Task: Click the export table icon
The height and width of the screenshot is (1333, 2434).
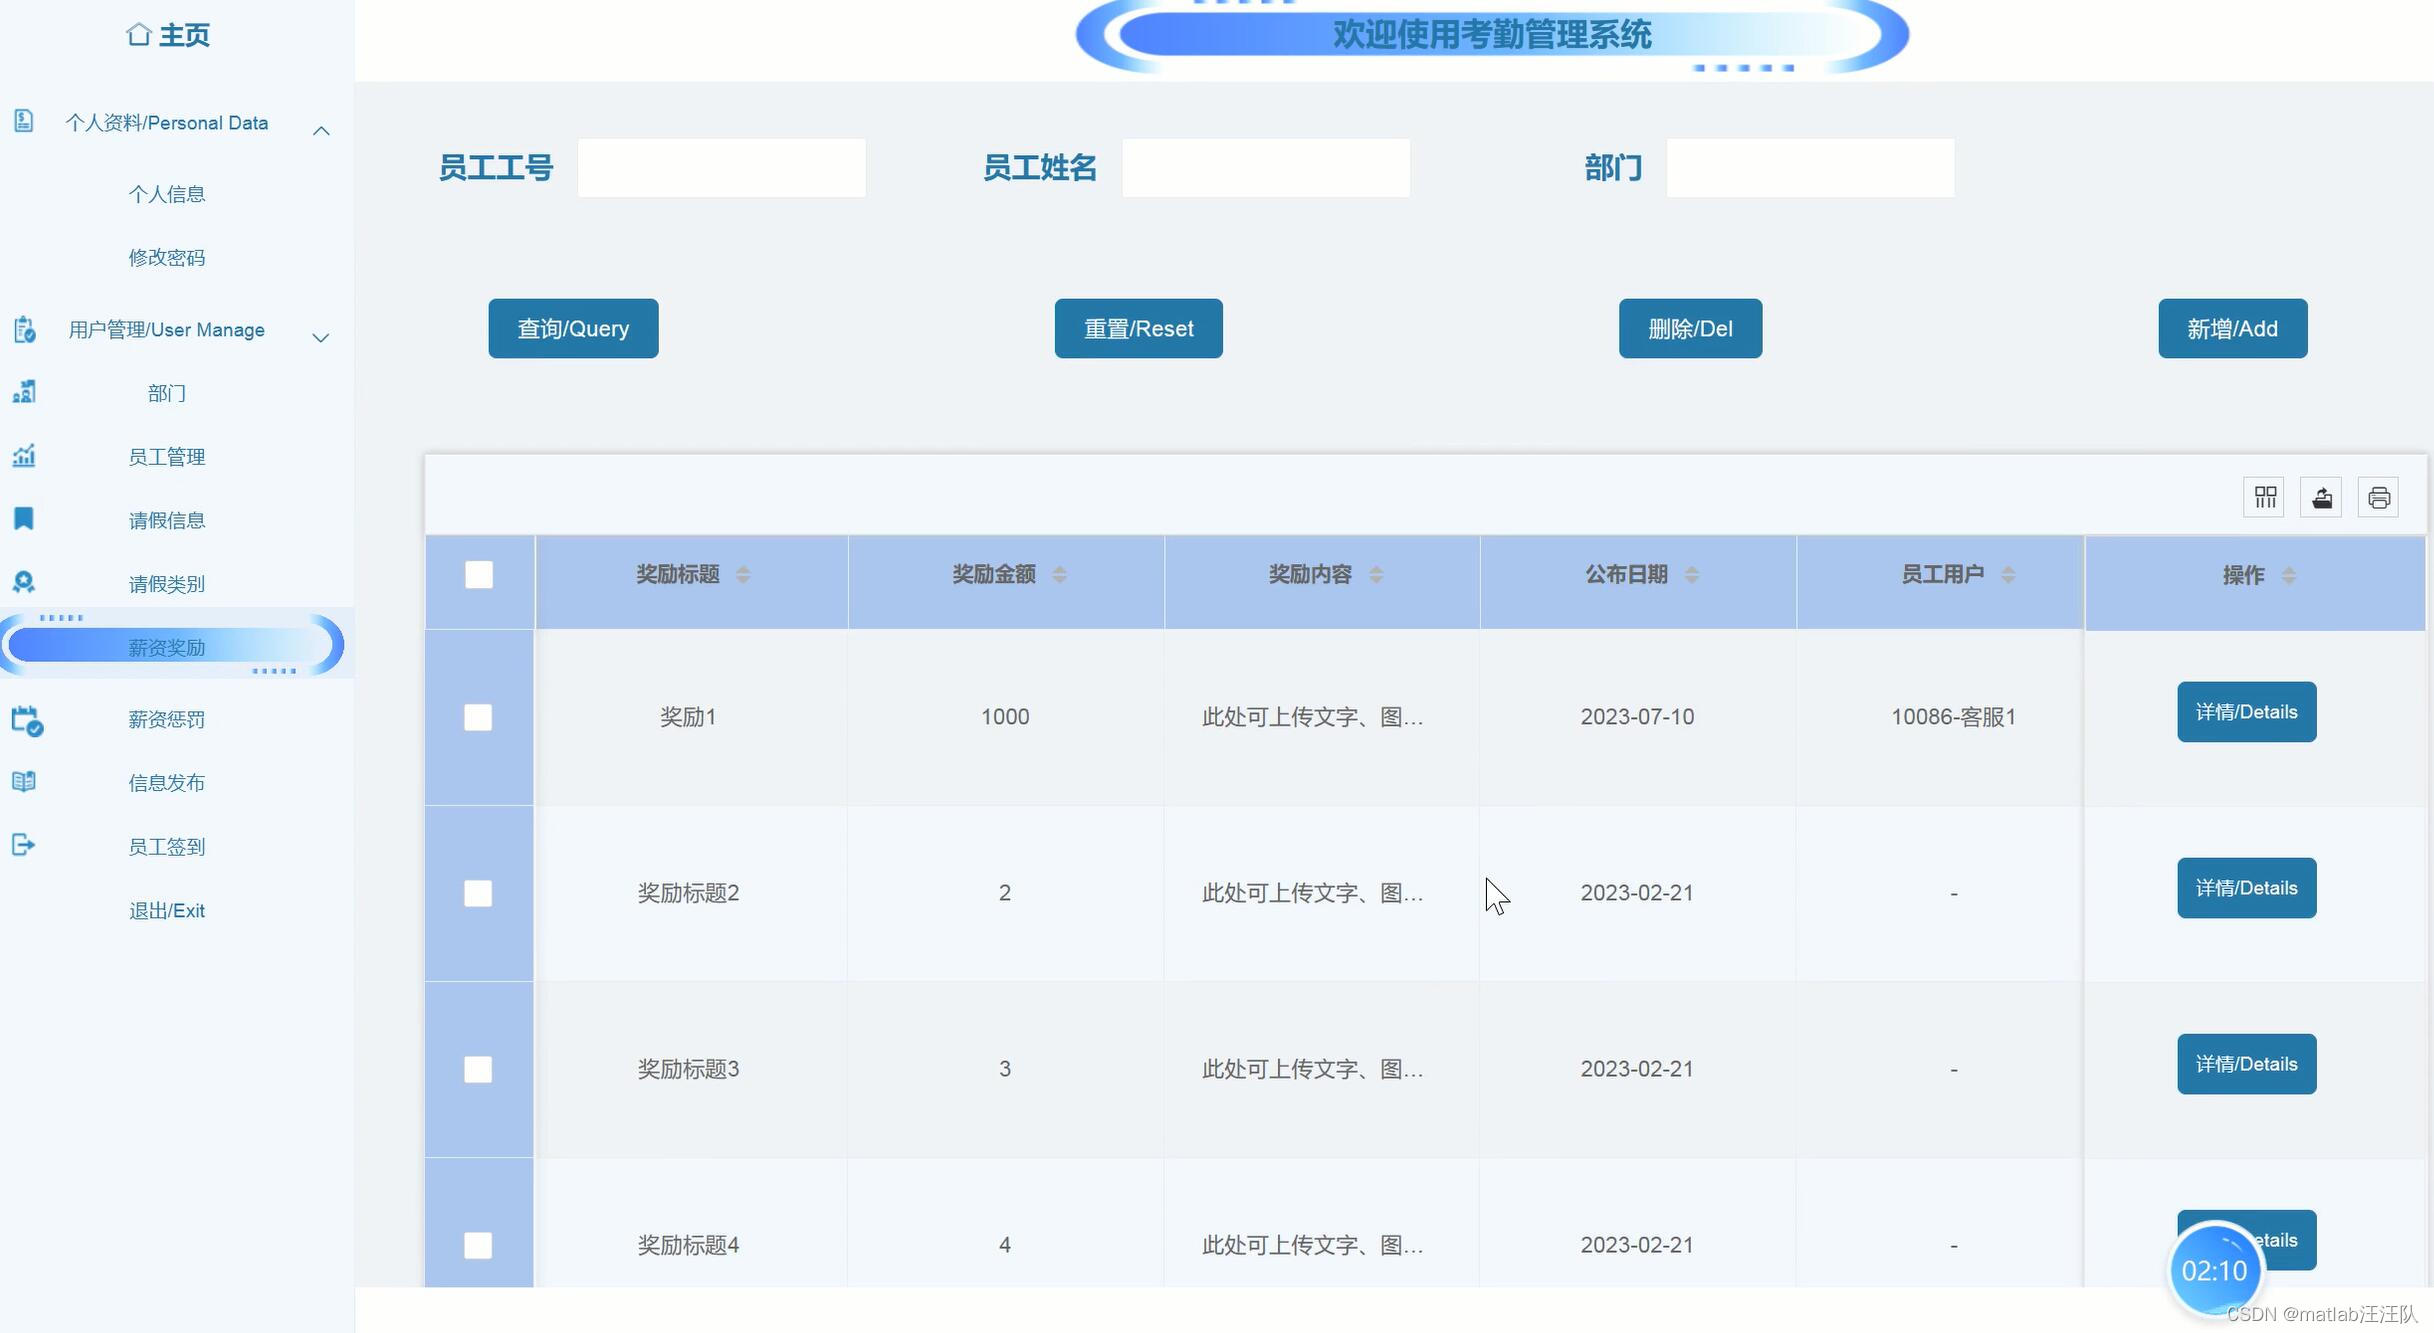Action: point(2322,497)
